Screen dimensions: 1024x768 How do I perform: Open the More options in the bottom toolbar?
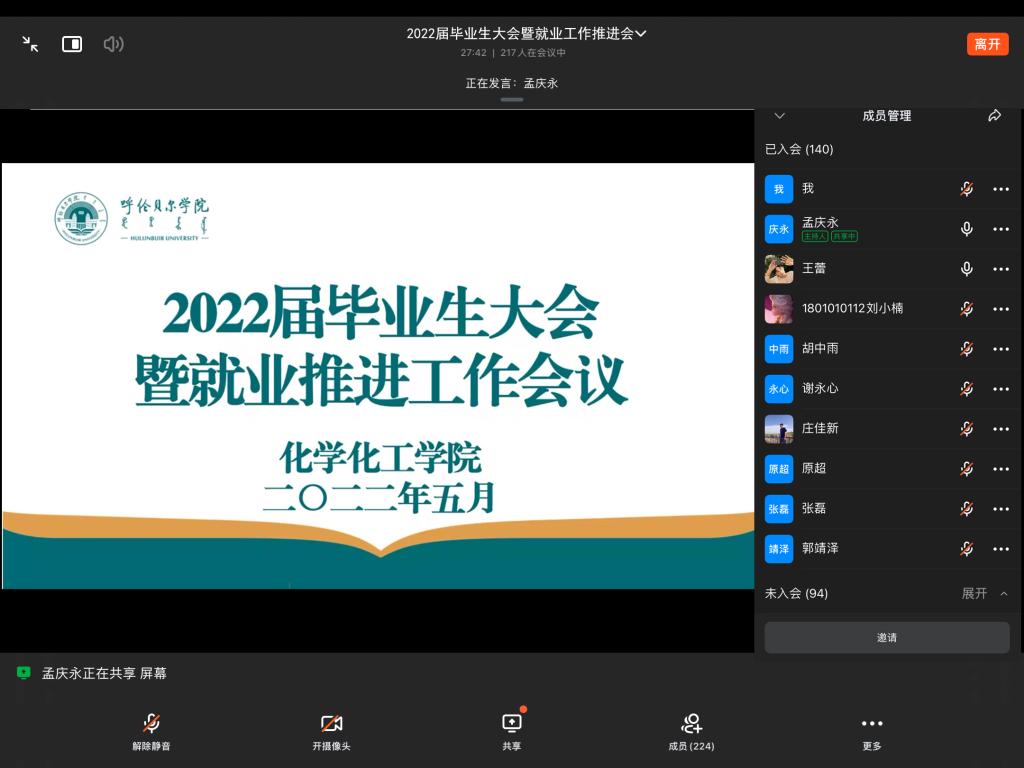click(x=872, y=730)
